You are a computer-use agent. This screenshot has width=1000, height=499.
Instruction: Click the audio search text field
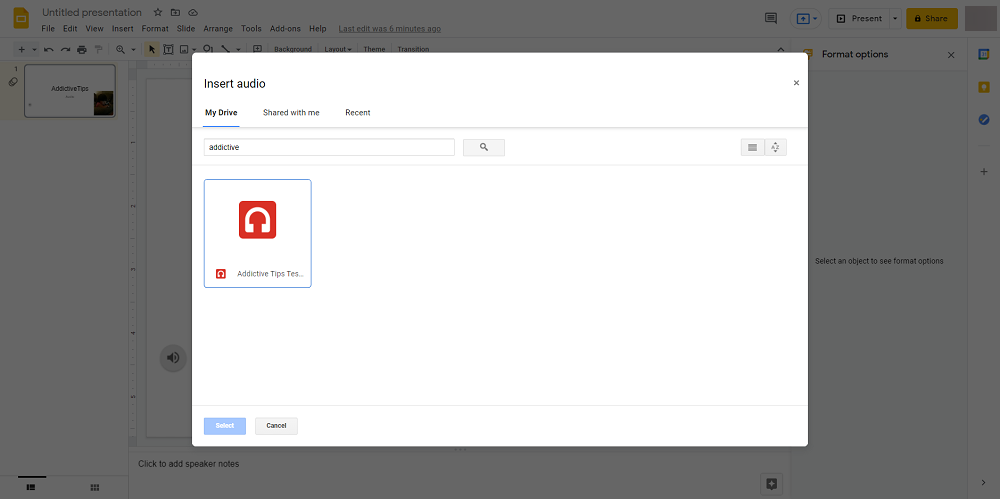click(329, 147)
